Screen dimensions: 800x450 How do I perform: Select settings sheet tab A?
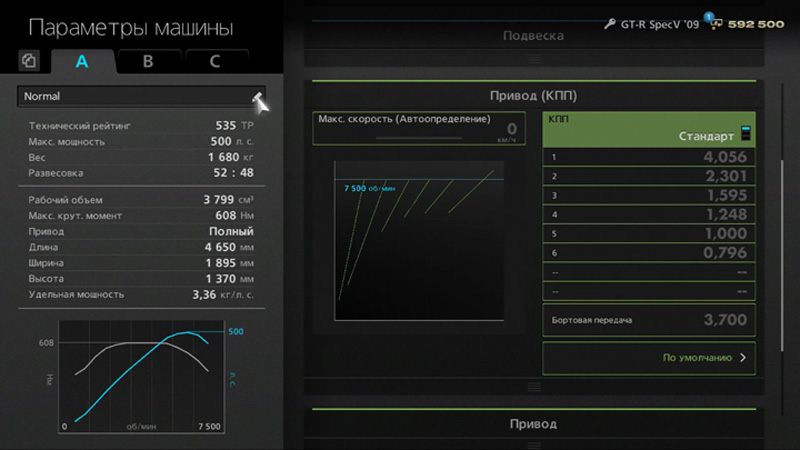coord(82,61)
